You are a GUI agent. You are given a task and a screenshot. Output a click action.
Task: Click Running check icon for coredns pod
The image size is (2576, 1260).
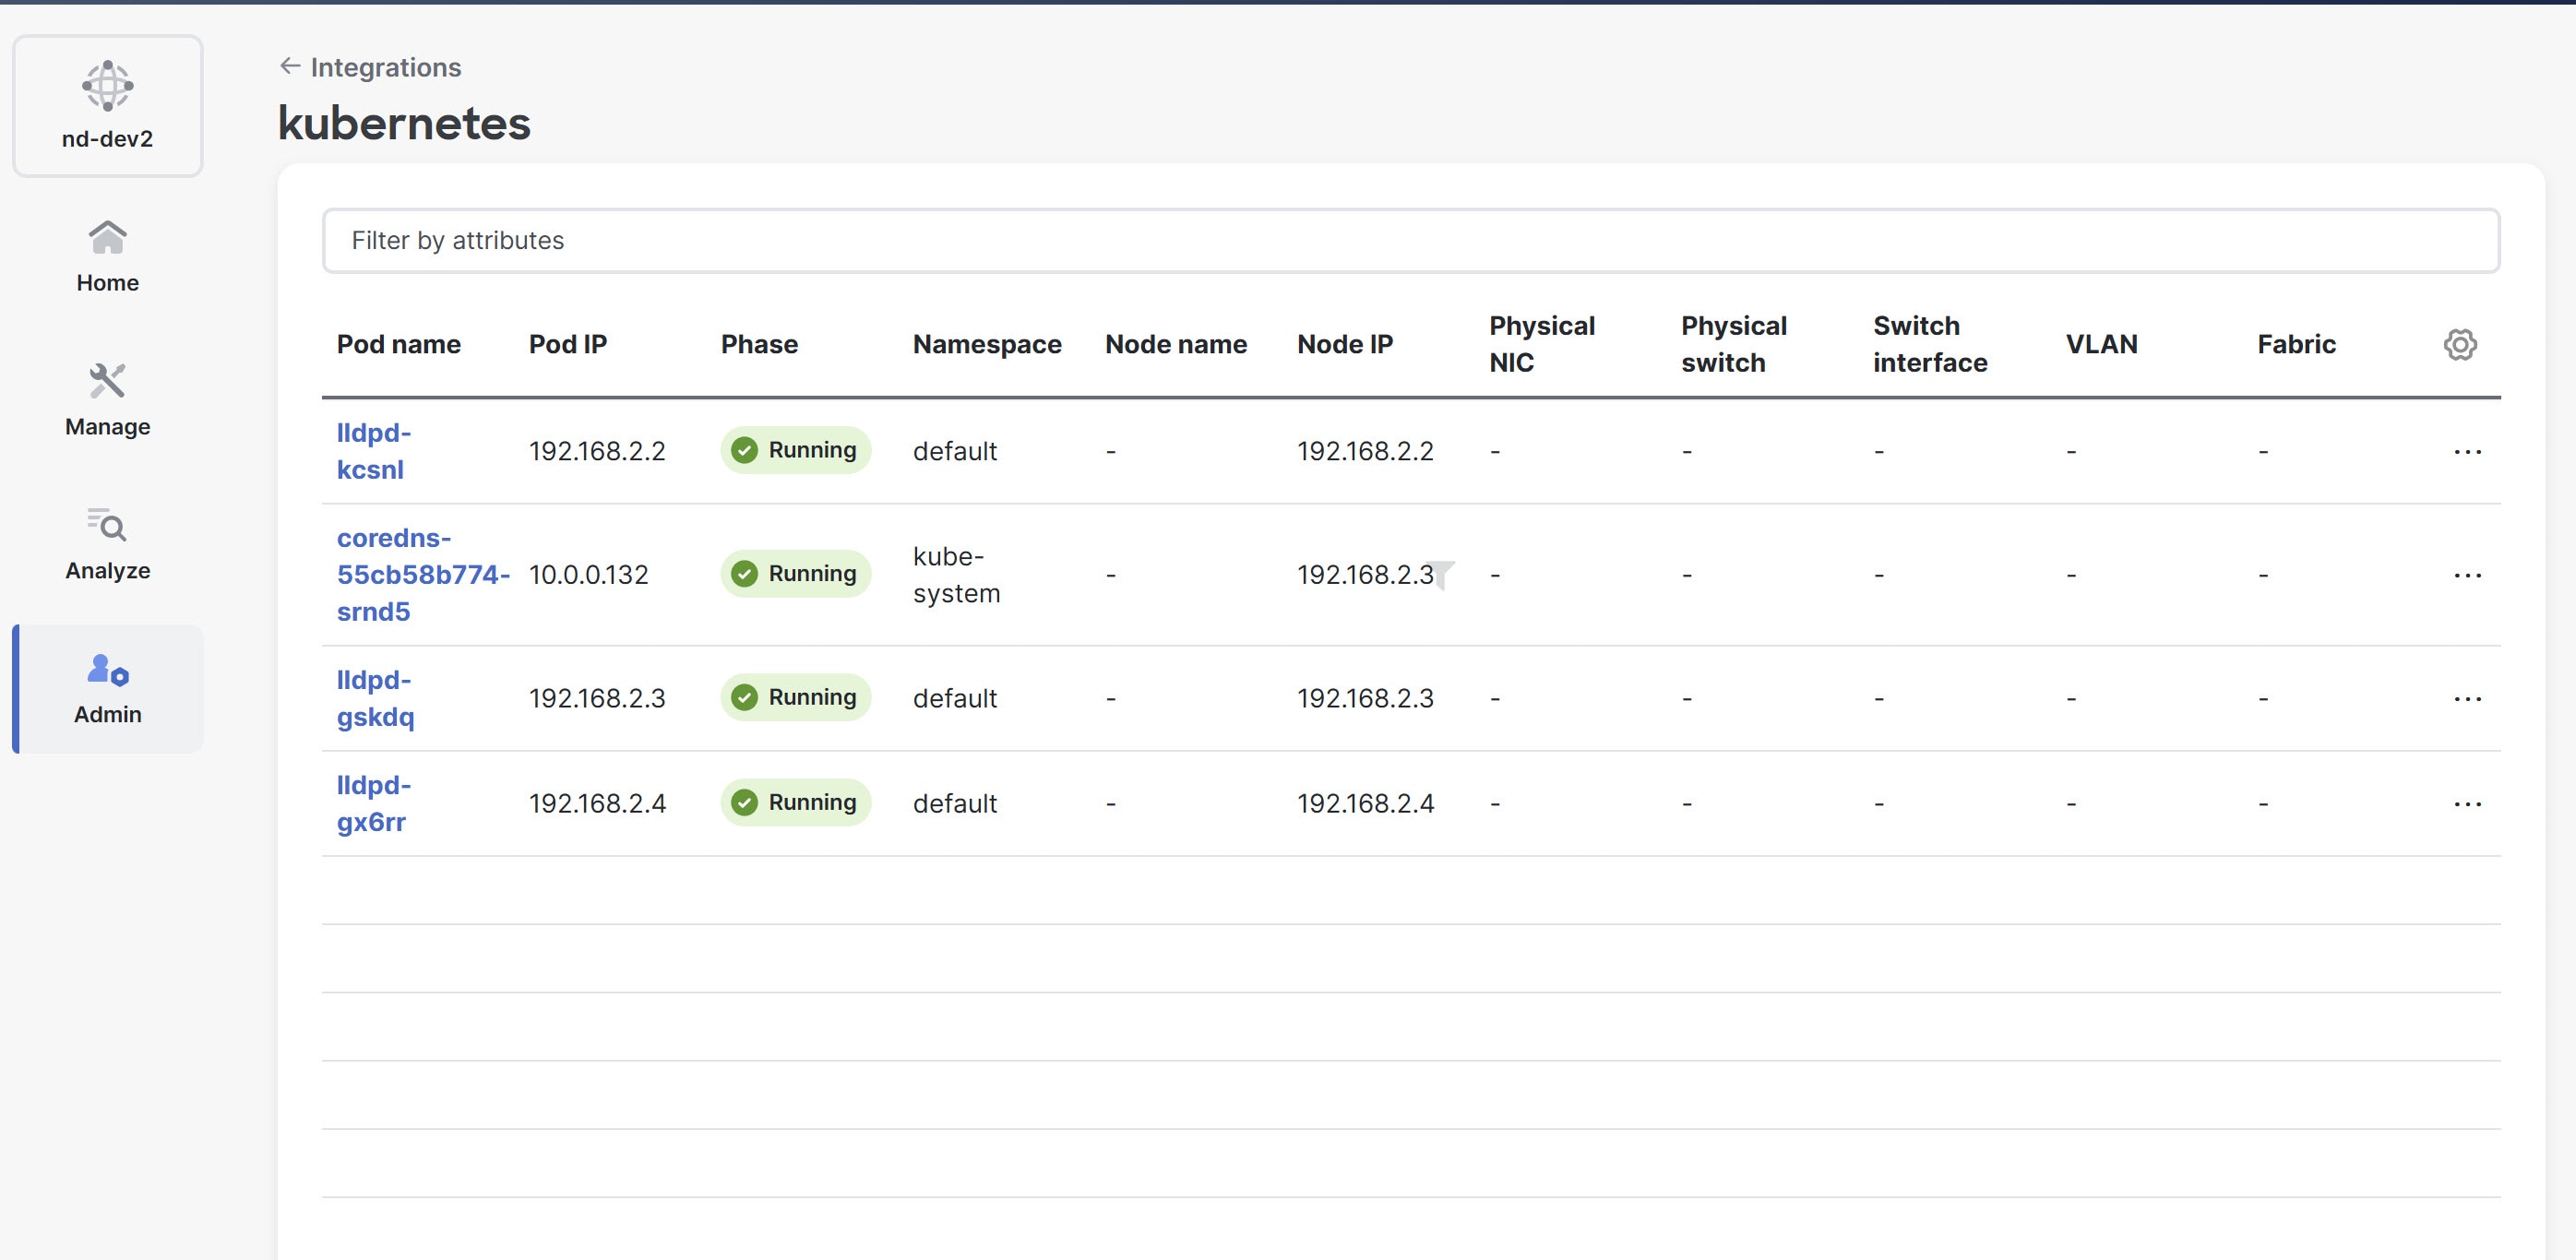(744, 574)
